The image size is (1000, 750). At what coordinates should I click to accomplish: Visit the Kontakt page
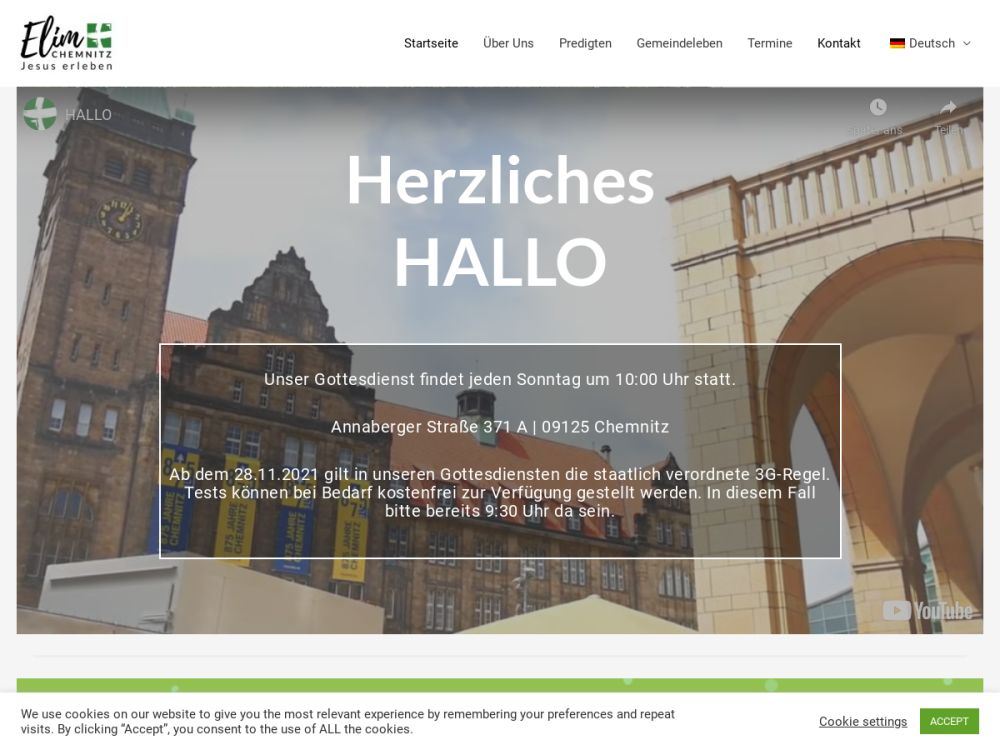click(x=838, y=43)
